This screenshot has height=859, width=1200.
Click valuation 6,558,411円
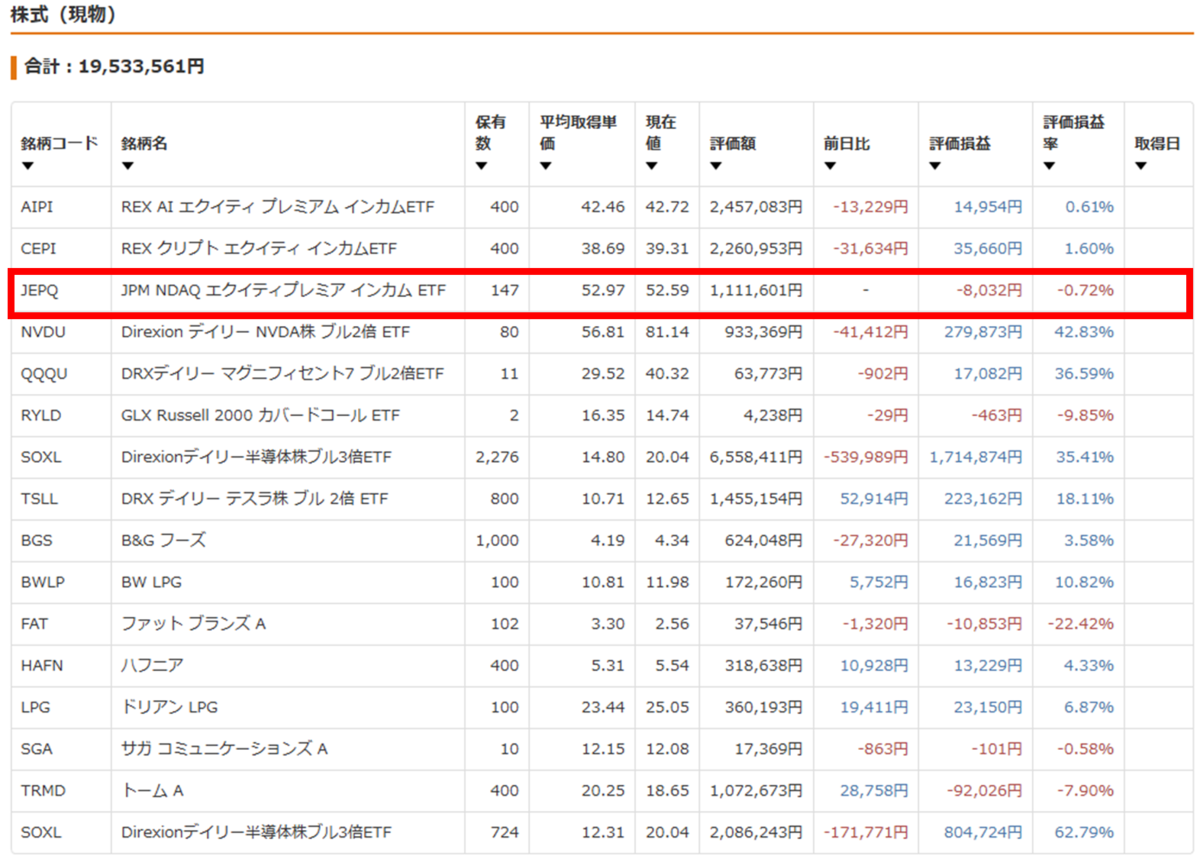point(756,457)
